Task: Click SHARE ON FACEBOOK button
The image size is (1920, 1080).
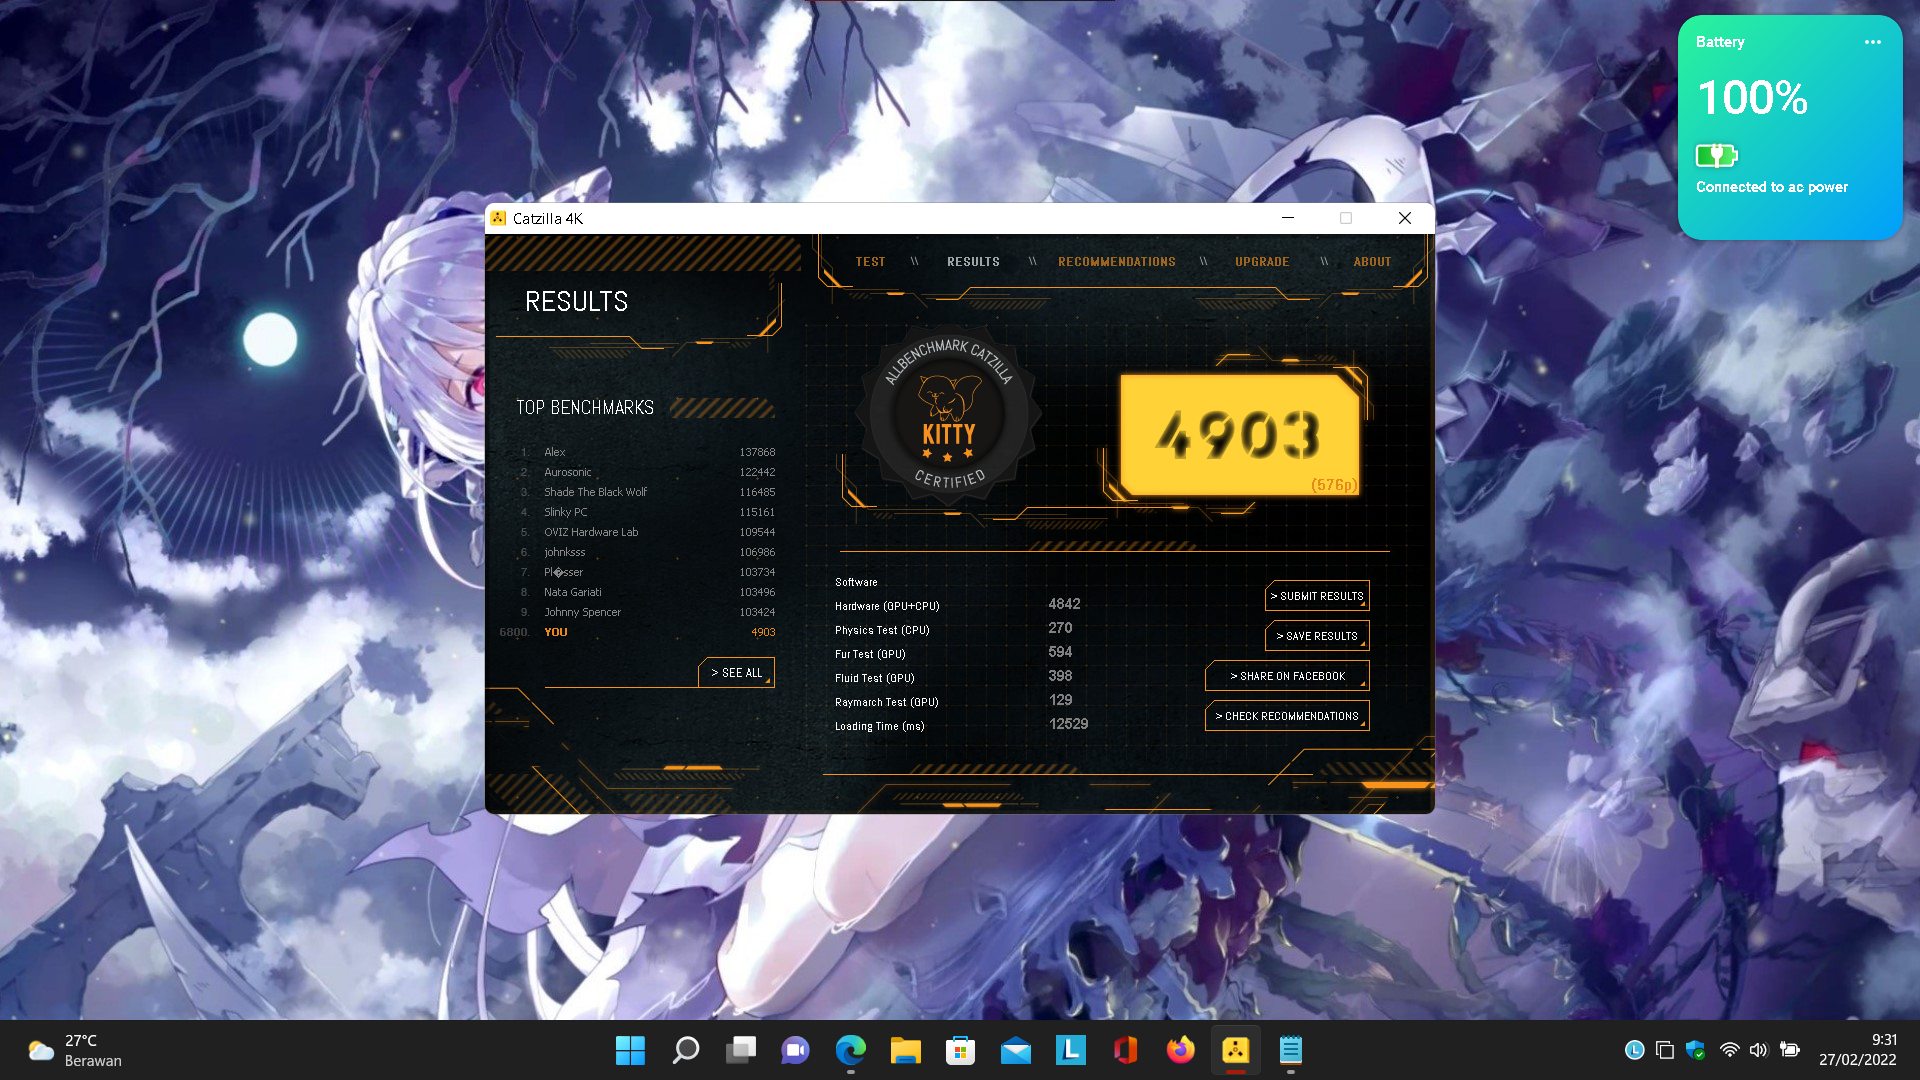Action: pyautogui.click(x=1287, y=676)
